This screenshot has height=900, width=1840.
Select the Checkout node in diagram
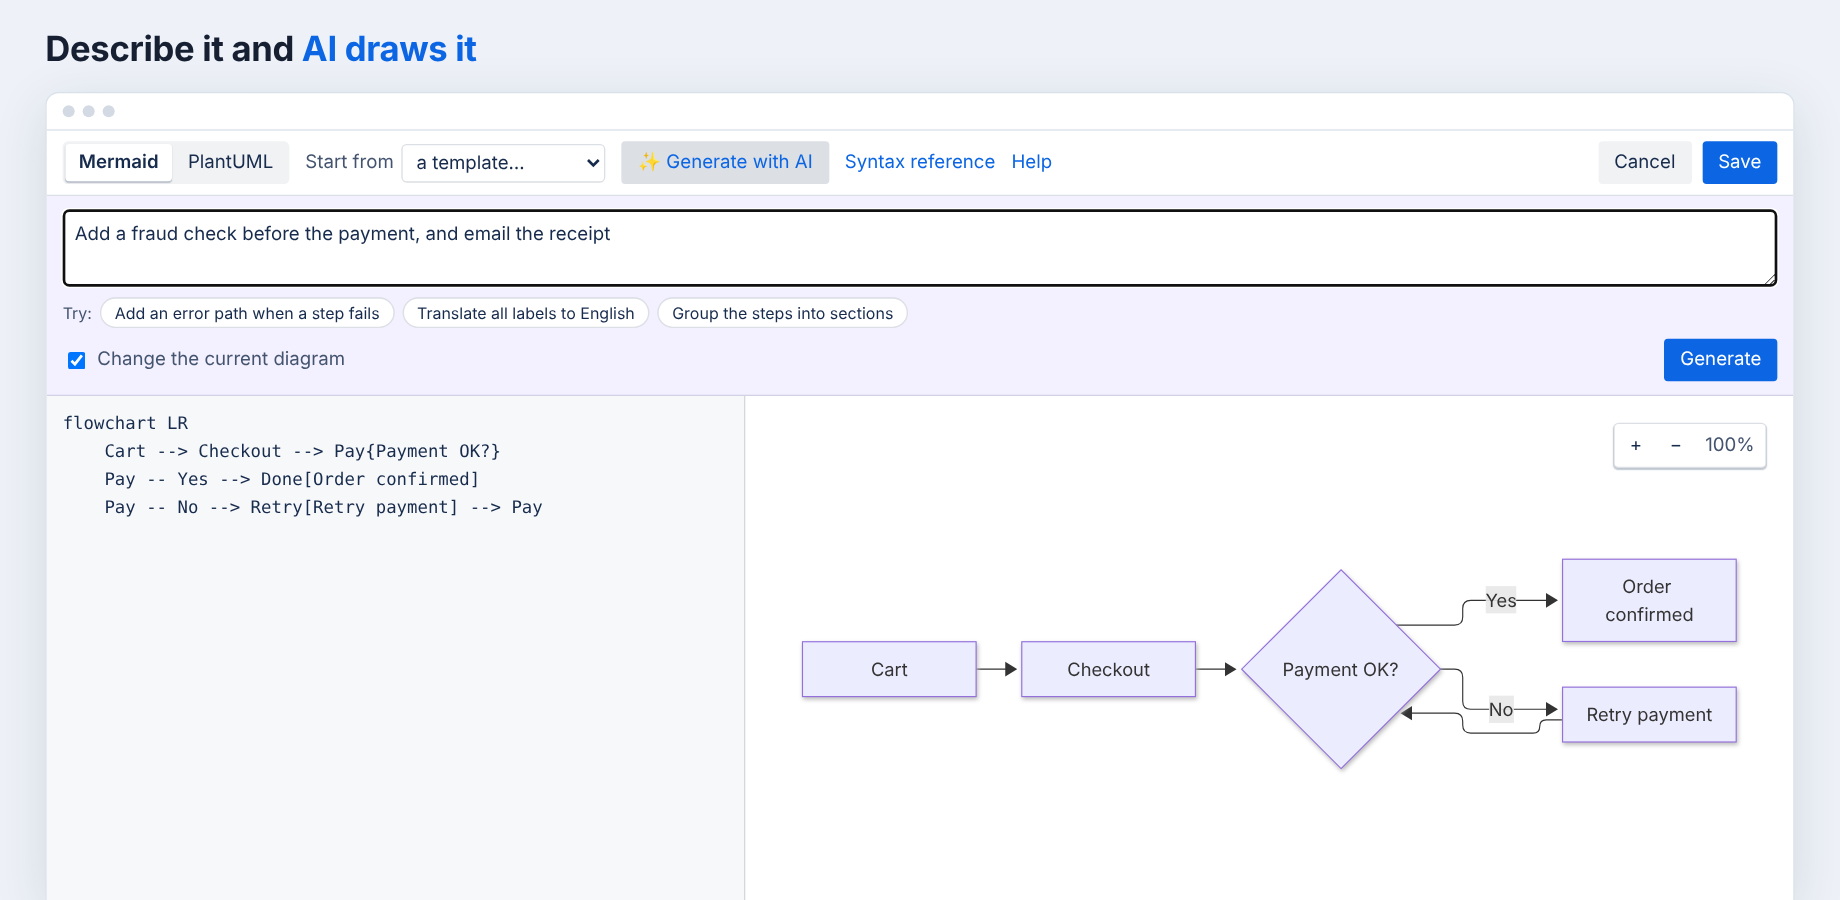(1108, 669)
